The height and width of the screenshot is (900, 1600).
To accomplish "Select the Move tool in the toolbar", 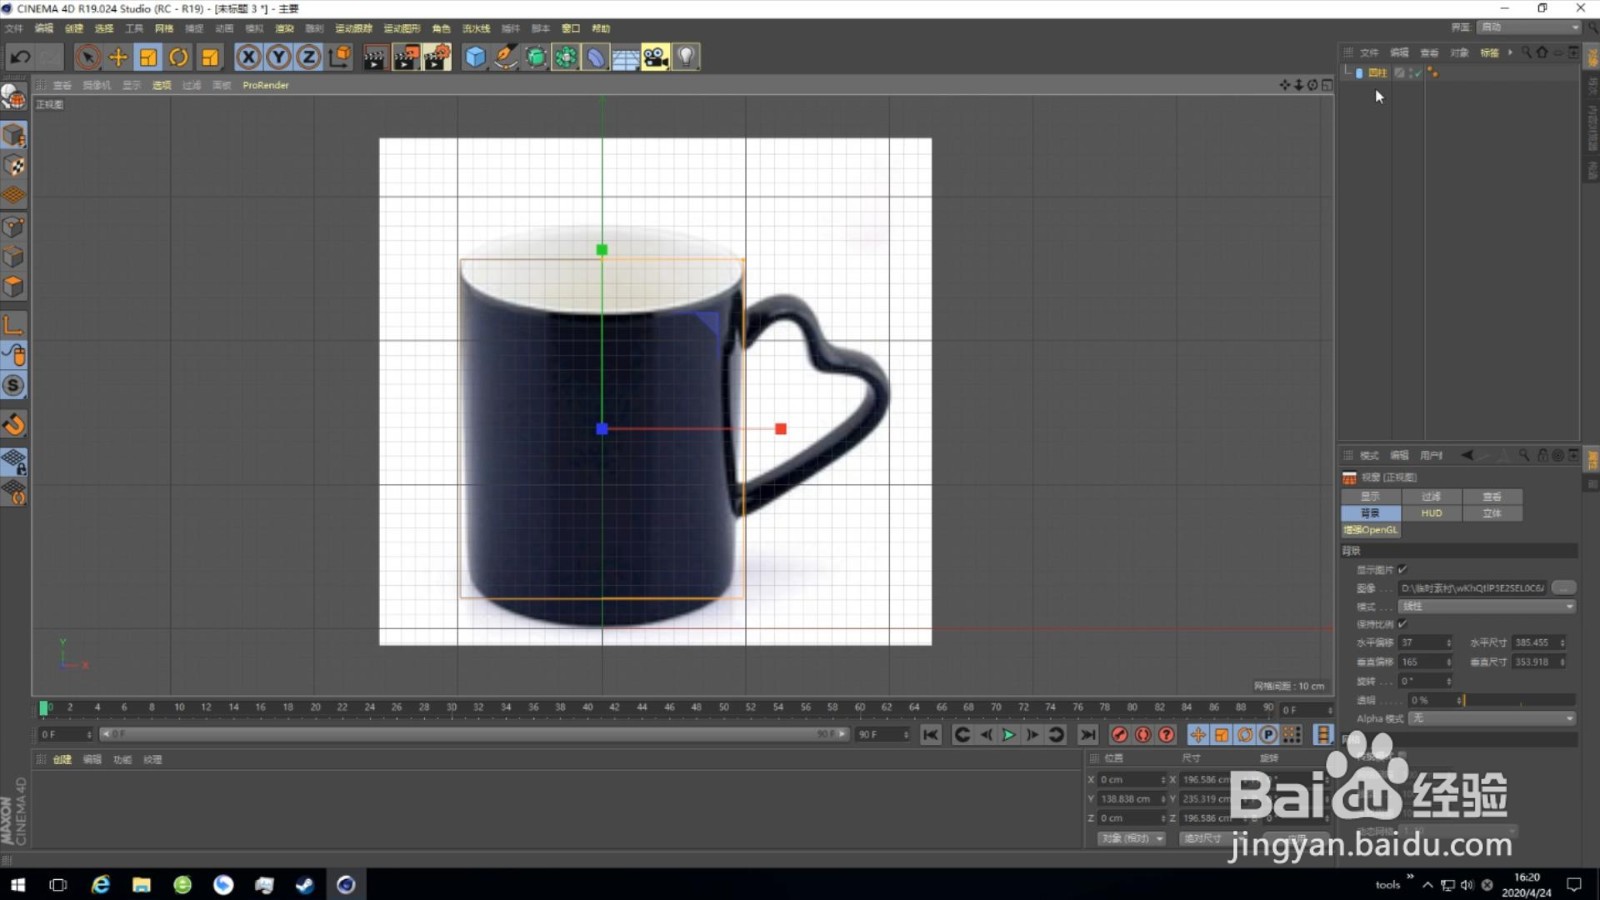I will 118,57.
